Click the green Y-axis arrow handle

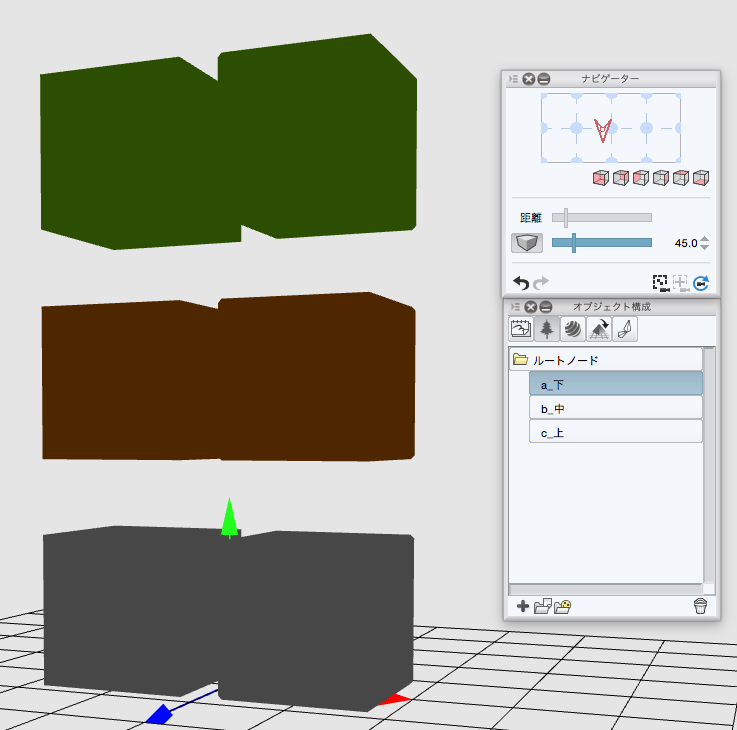[229, 517]
